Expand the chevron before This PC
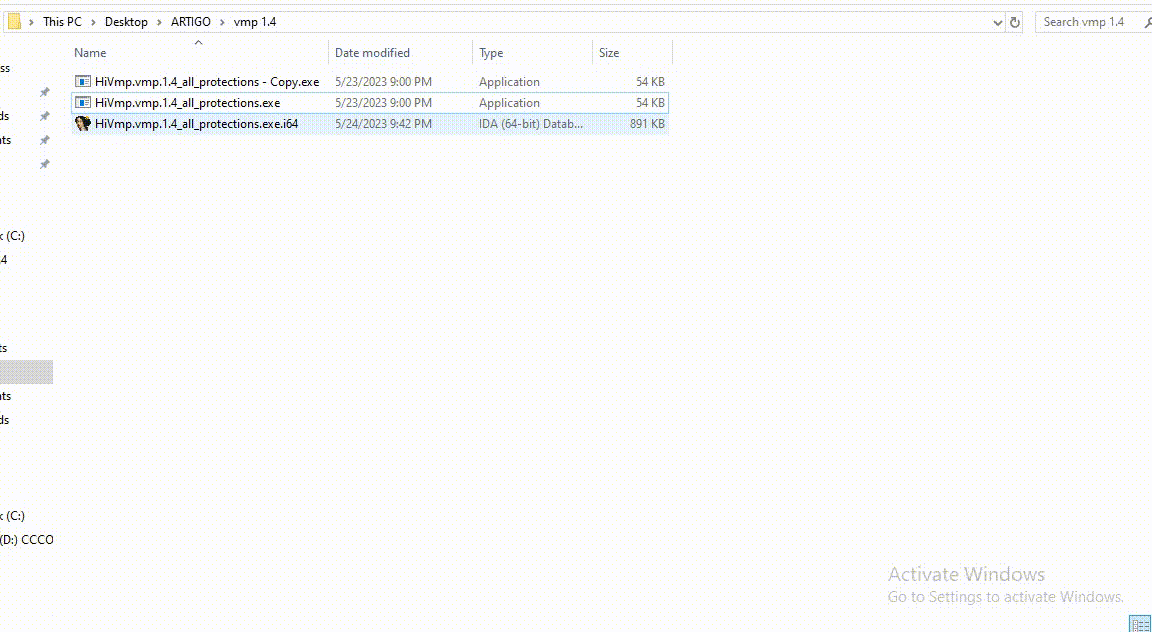The height and width of the screenshot is (632, 1152). (x=32, y=22)
